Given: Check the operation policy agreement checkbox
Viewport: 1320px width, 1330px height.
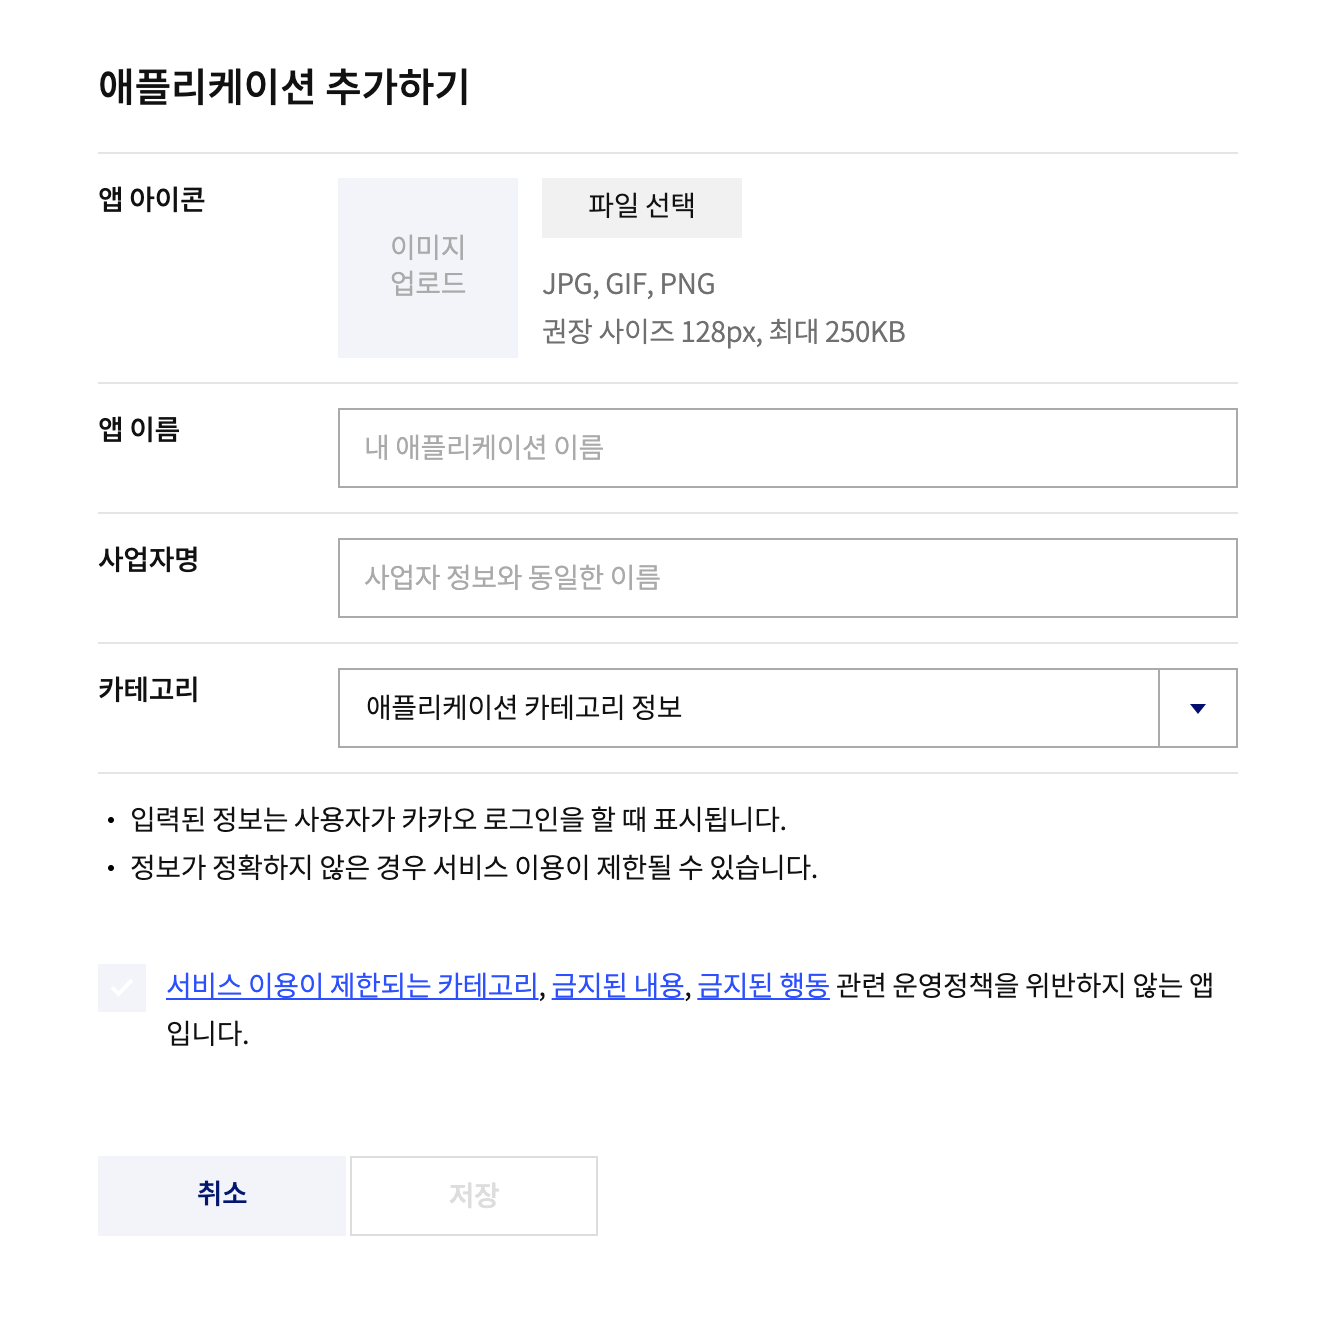Looking at the screenshot, I should [x=122, y=988].
